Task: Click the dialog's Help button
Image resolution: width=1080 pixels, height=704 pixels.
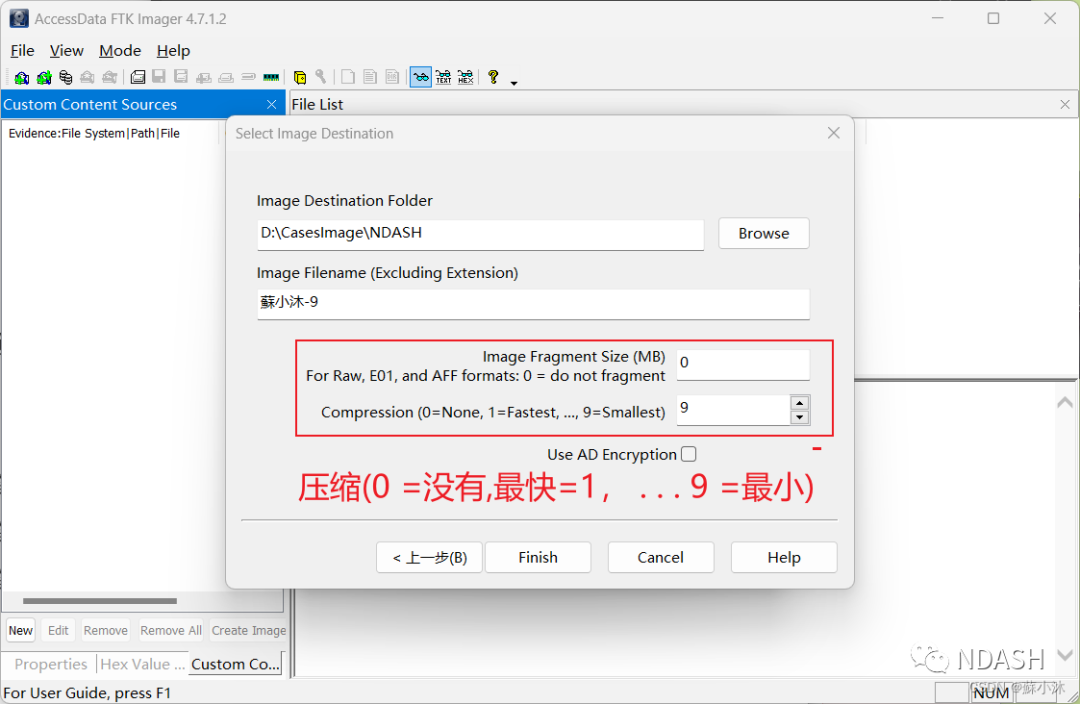Action: coord(784,557)
